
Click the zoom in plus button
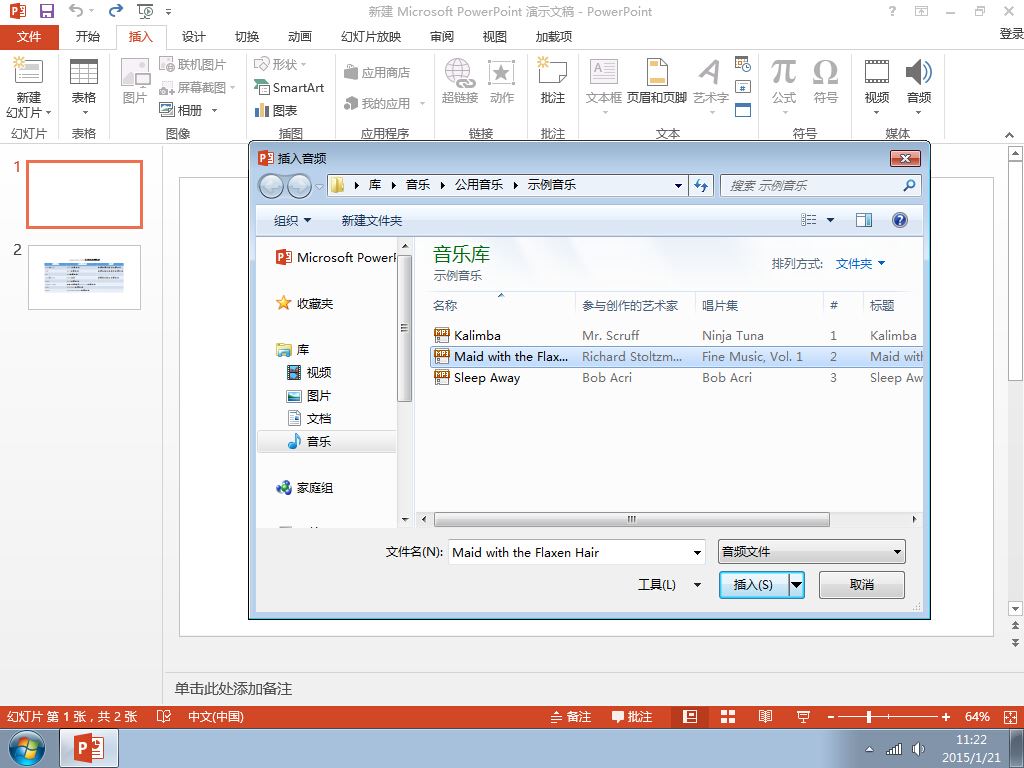tap(946, 716)
